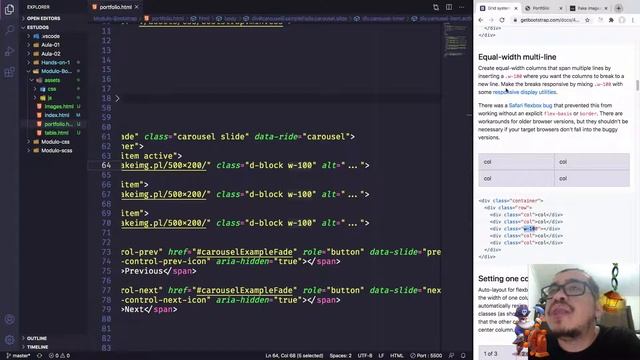The width and height of the screenshot is (640, 360).
Task: Open the Explorer view in activity bar
Action: click(9, 9)
